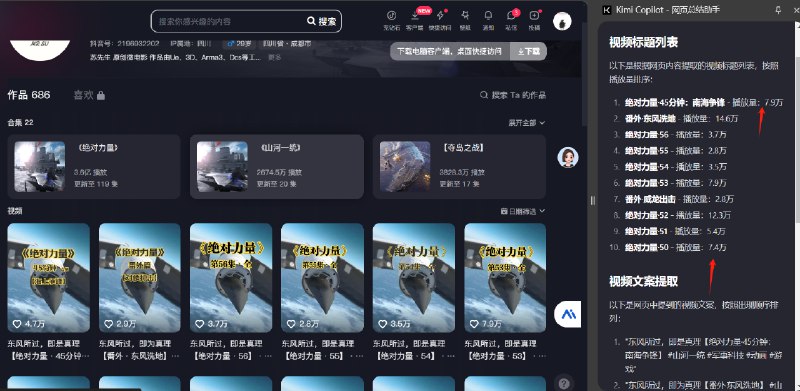Viewport: 800px width, 391px height.
Task: Click the Kimi Copilot K logo
Action: click(x=607, y=10)
